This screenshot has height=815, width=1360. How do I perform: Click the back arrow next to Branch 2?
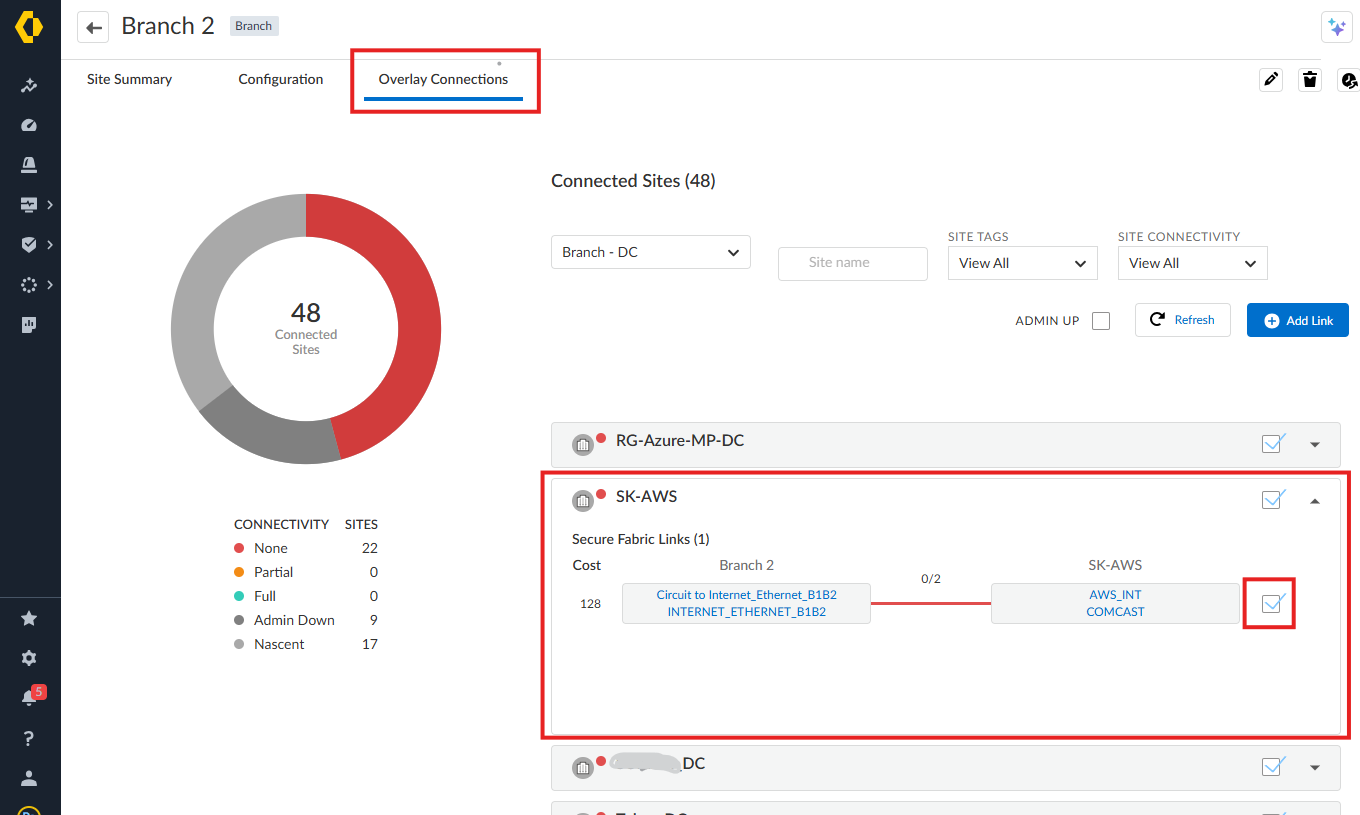click(x=93, y=27)
